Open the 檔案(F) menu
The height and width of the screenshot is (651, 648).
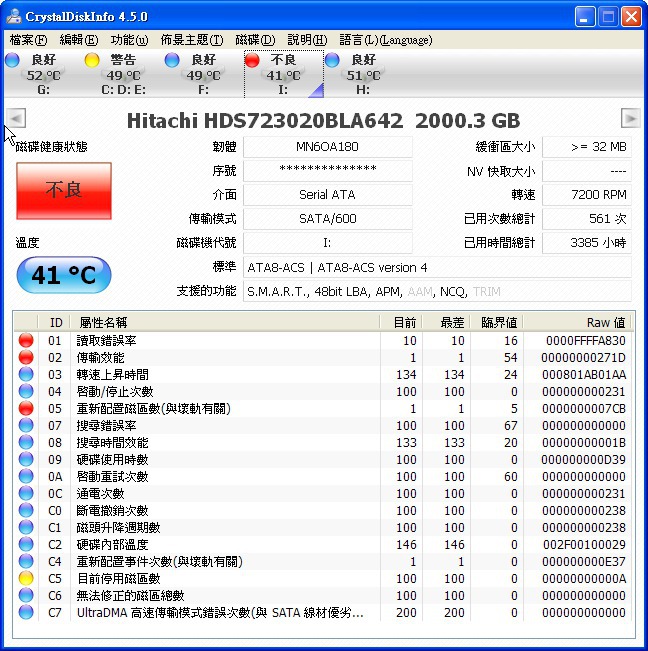click(x=28, y=40)
